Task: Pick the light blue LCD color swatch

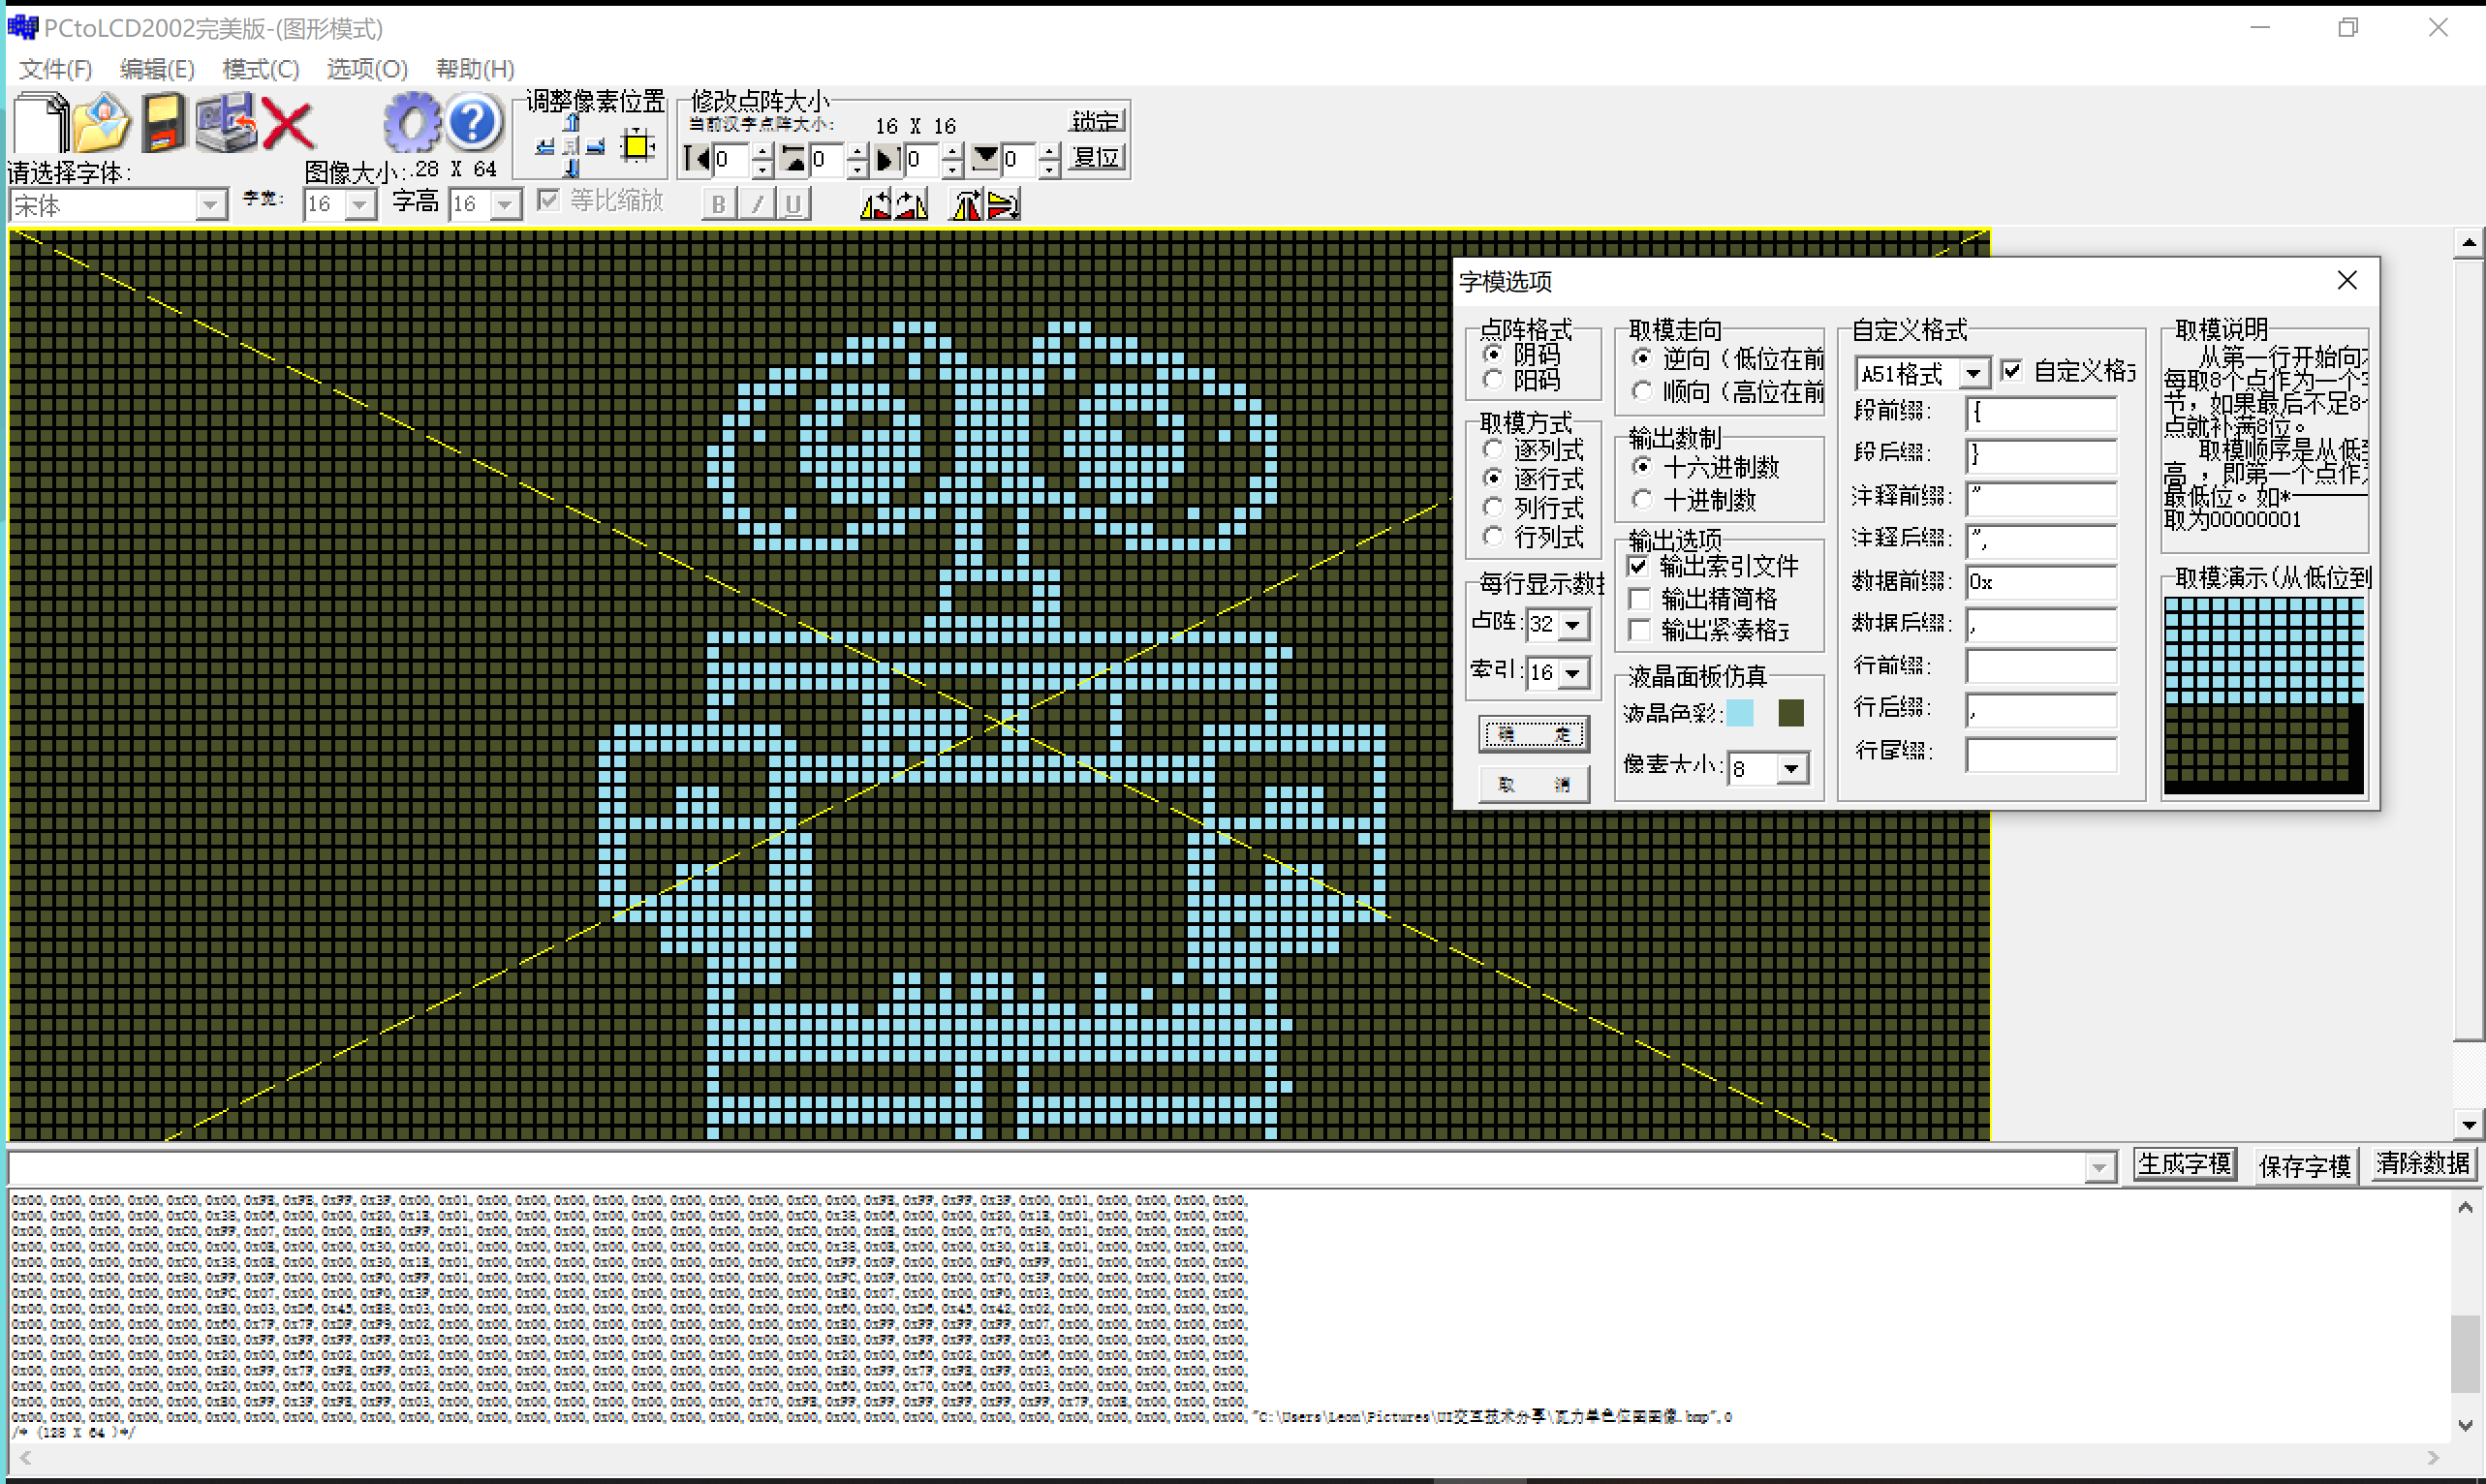Action: [x=1740, y=712]
